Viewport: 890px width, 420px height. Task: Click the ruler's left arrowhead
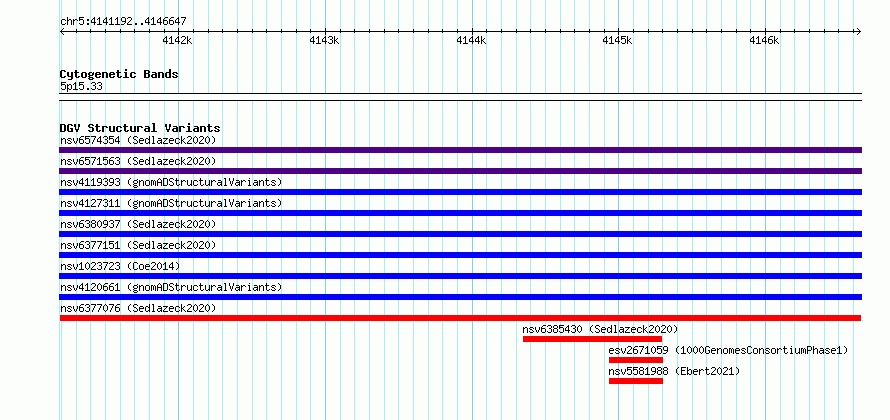click(x=62, y=32)
